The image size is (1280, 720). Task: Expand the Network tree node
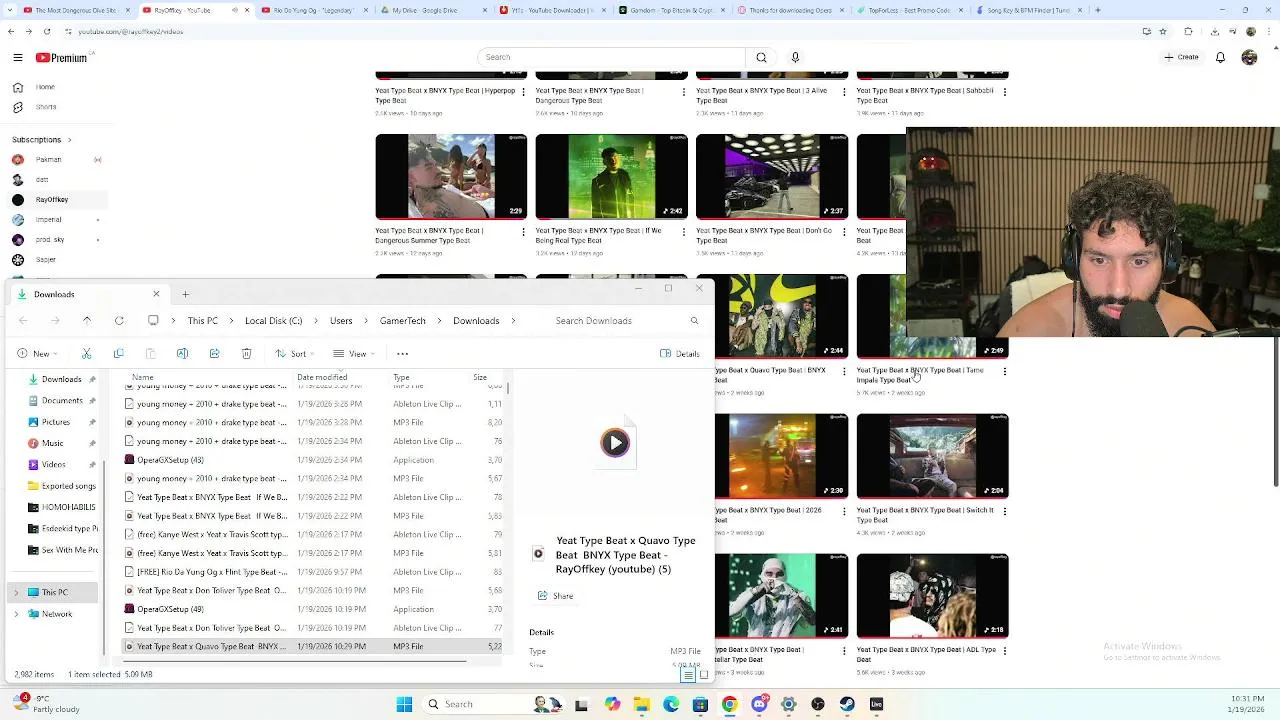click(x=16, y=614)
